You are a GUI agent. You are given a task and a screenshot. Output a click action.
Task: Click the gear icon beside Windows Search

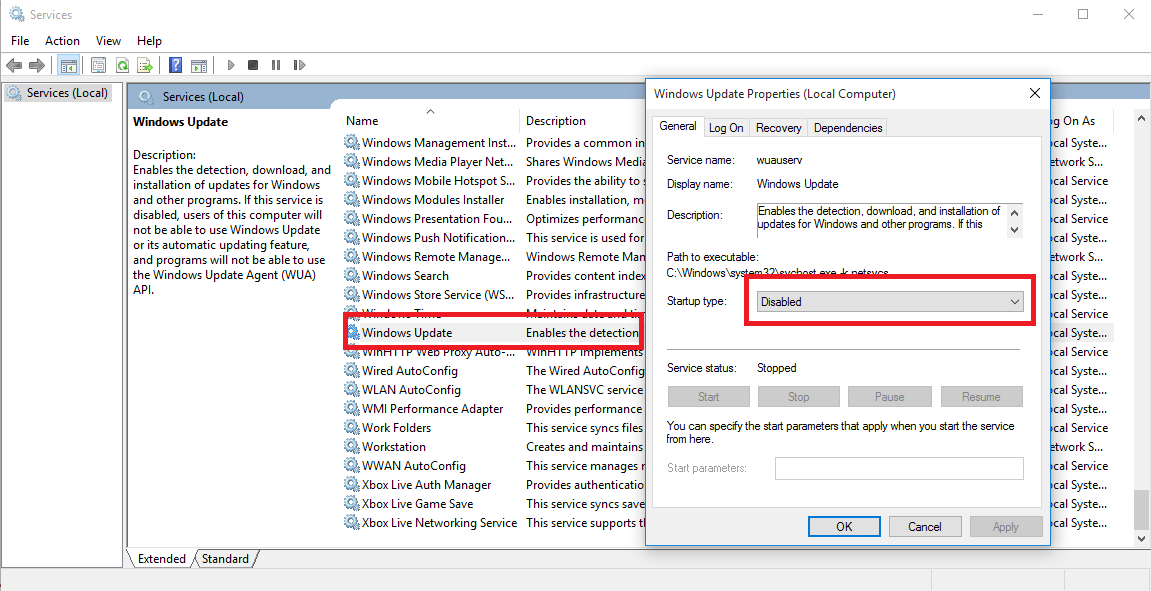352,275
